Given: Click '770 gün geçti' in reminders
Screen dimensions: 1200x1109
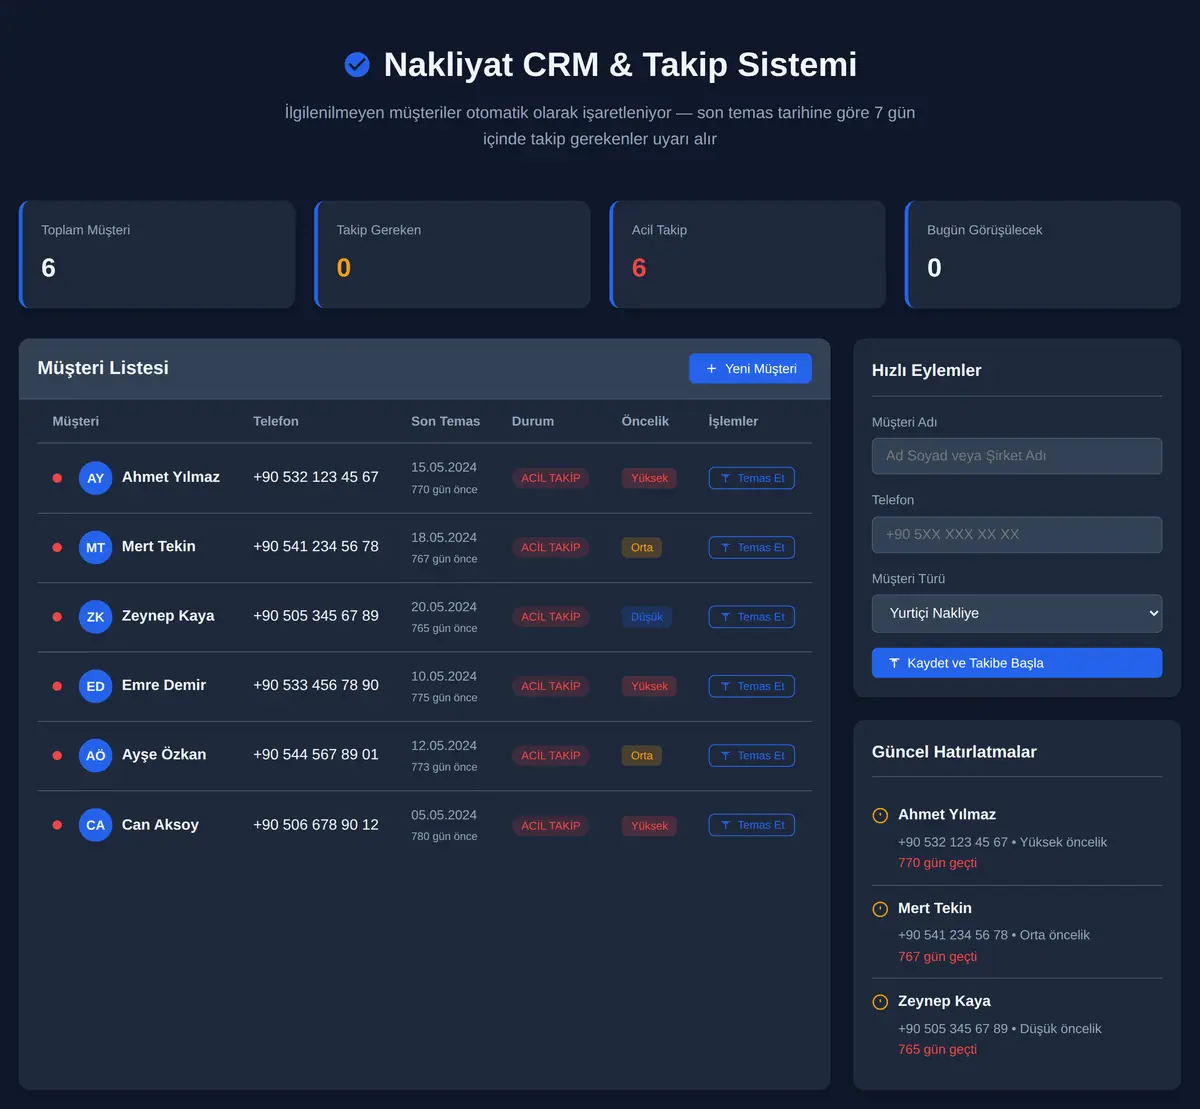Looking at the screenshot, I should (x=938, y=863).
